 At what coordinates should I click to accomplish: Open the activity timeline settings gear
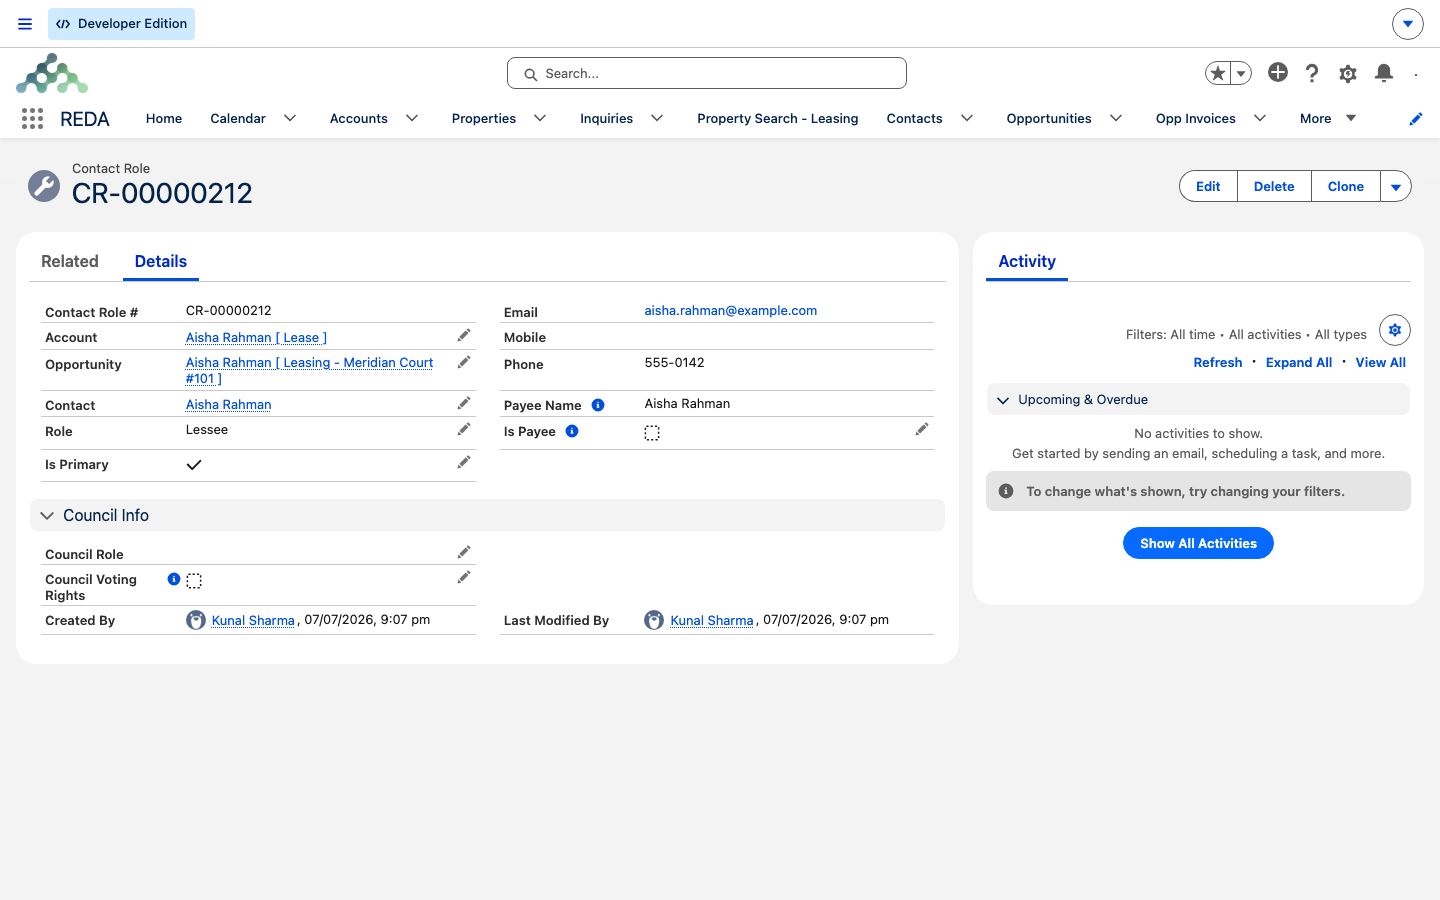(1395, 330)
